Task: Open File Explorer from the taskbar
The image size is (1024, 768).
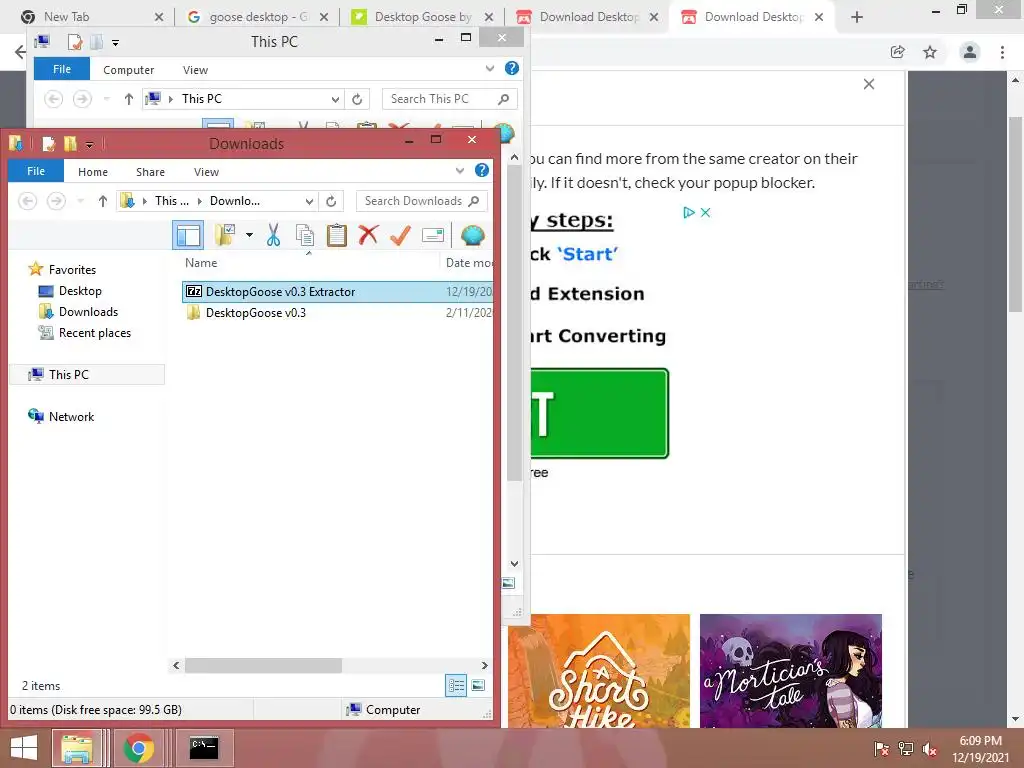Action: (77, 748)
